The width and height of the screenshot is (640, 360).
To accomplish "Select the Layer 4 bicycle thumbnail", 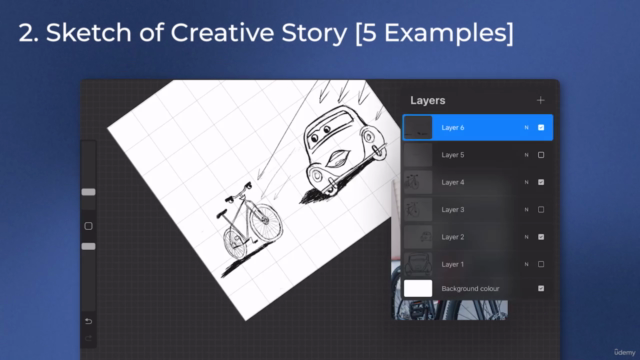I will [x=418, y=182].
